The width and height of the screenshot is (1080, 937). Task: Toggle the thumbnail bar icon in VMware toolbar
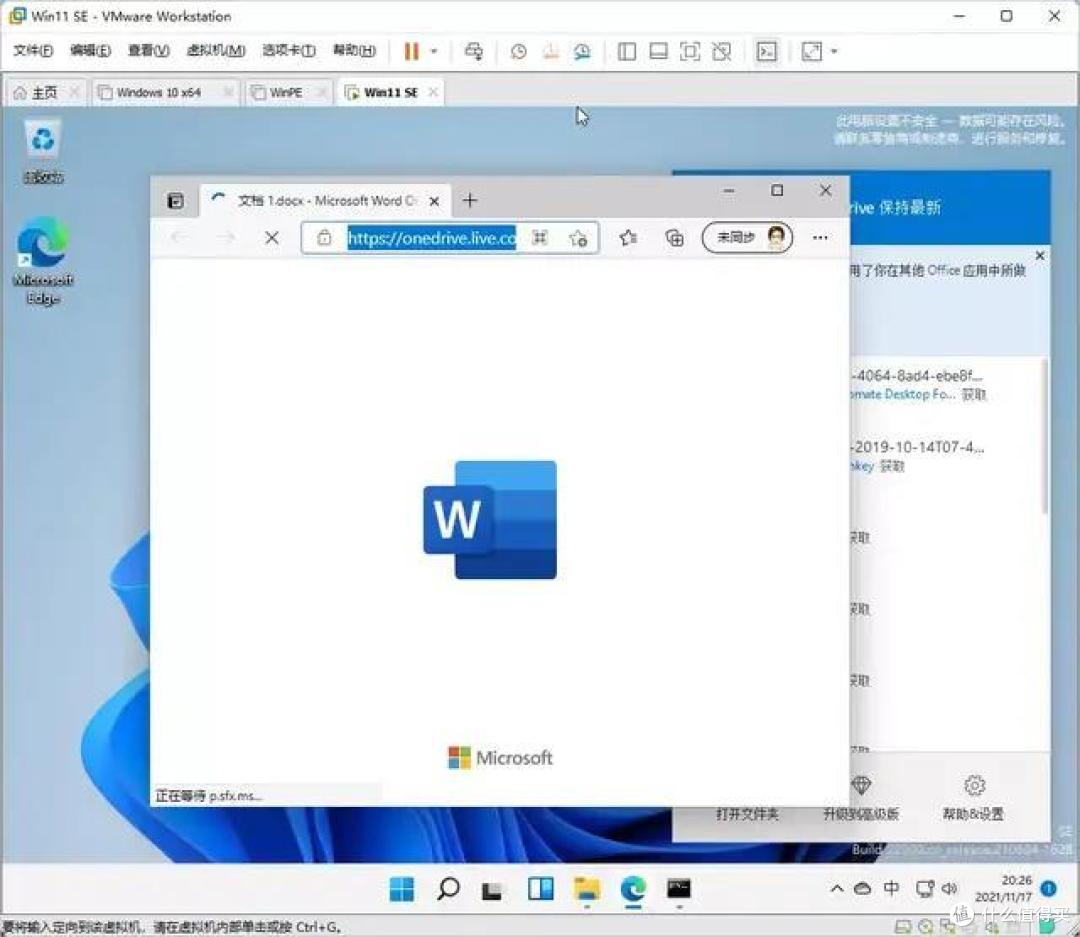pyautogui.click(x=658, y=52)
